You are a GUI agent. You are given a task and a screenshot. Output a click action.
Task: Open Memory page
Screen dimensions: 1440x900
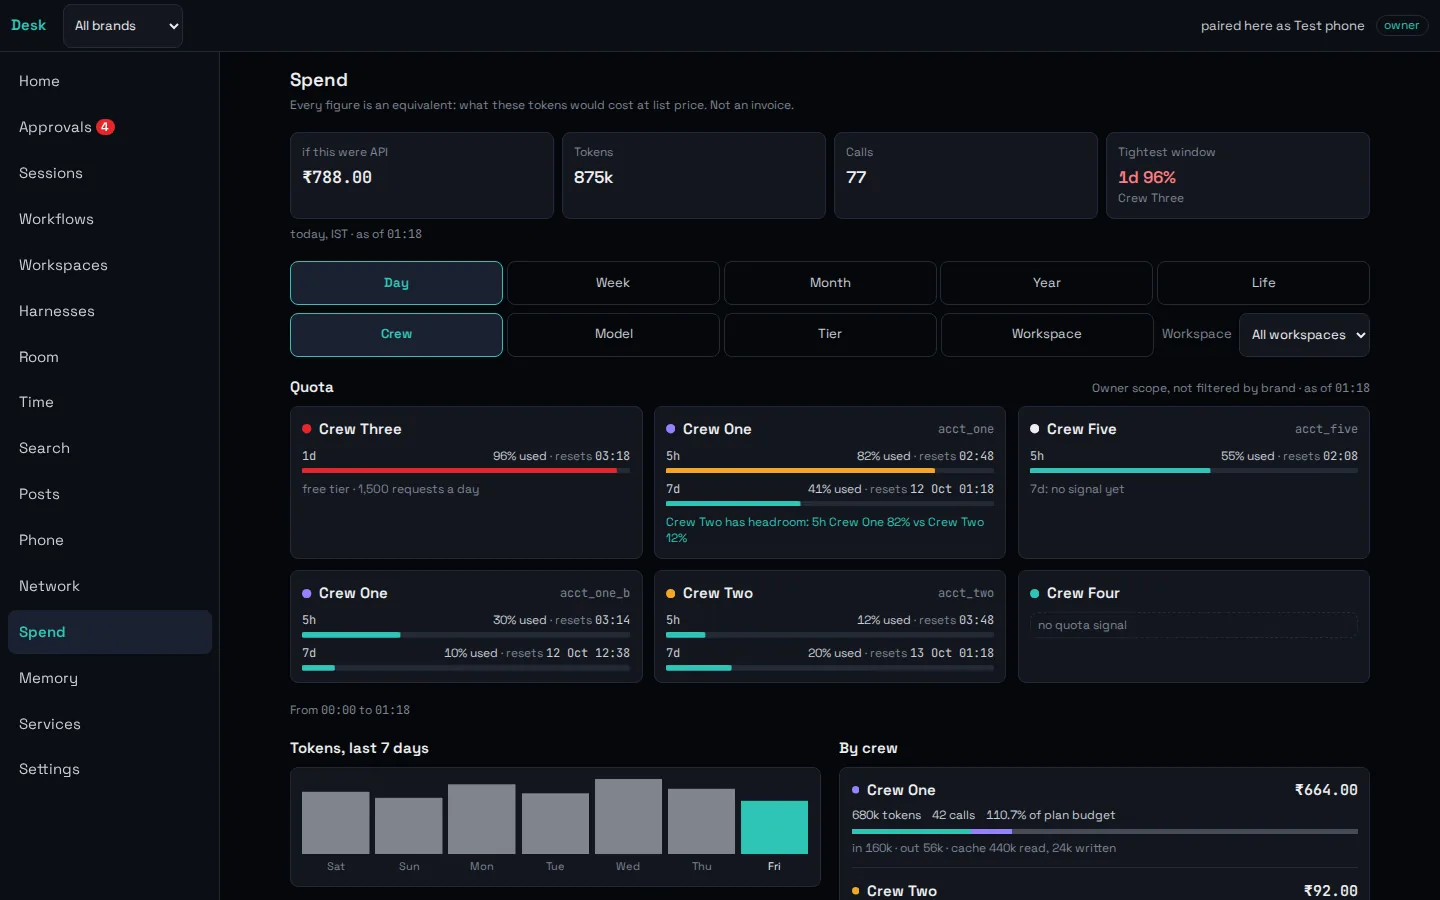[110, 678]
